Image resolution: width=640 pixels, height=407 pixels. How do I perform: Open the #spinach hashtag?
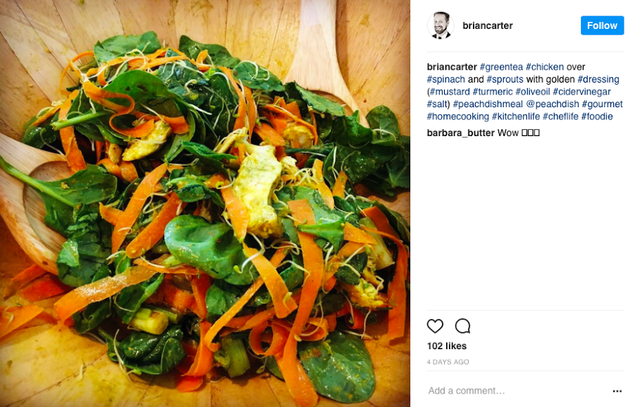pos(446,80)
